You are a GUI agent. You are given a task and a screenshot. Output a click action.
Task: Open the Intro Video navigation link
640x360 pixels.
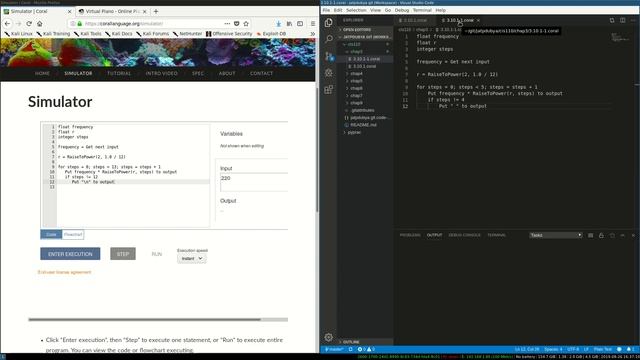[161, 73]
